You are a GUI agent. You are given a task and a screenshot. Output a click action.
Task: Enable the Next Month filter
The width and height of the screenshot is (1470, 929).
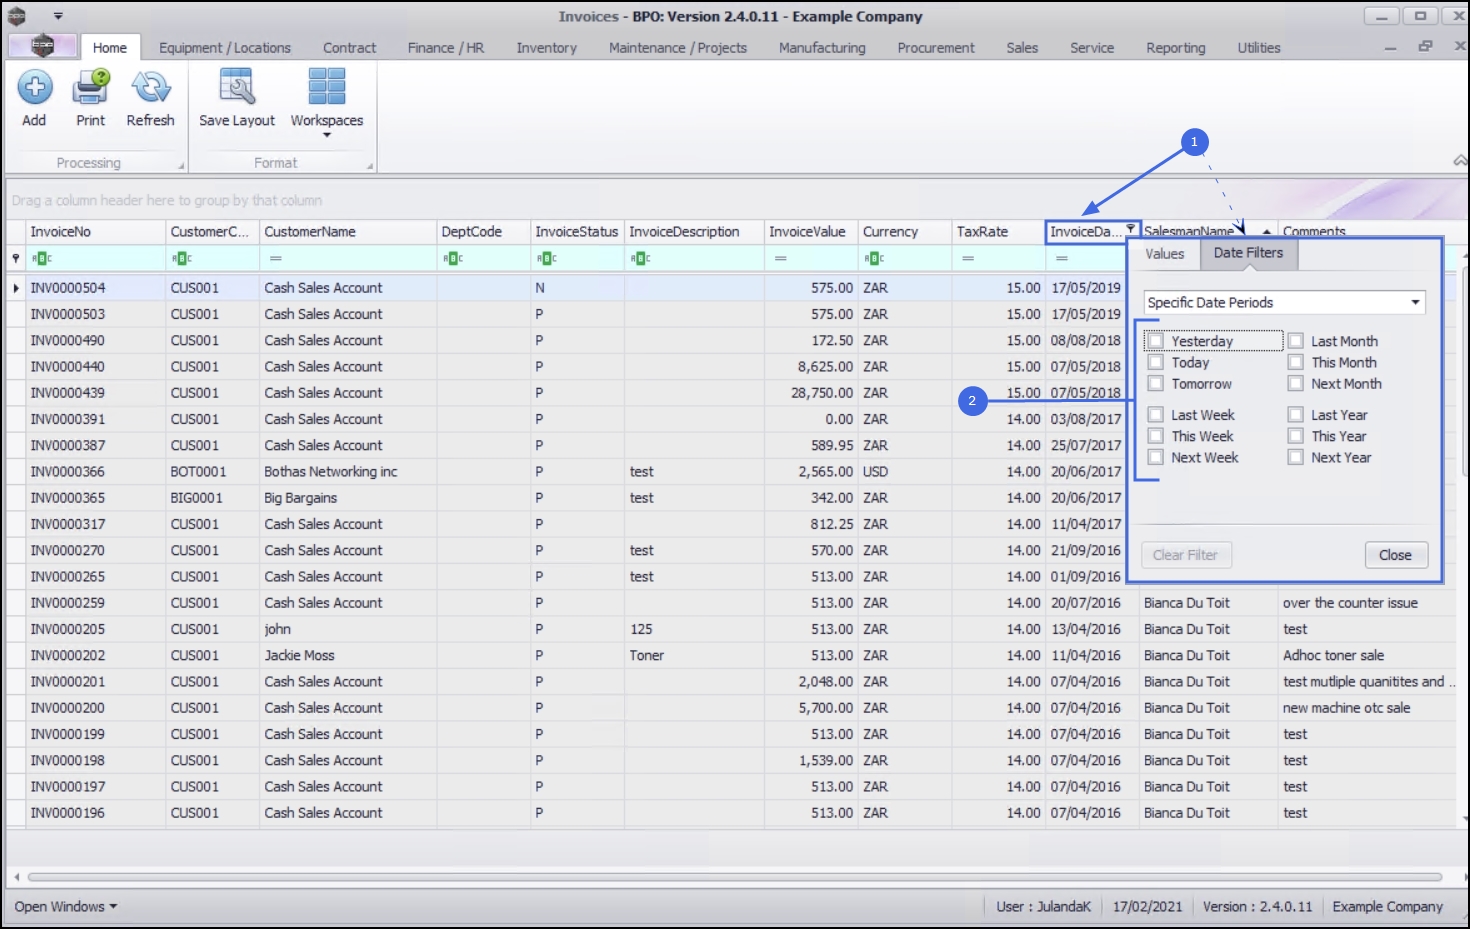(x=1296, y=383)
